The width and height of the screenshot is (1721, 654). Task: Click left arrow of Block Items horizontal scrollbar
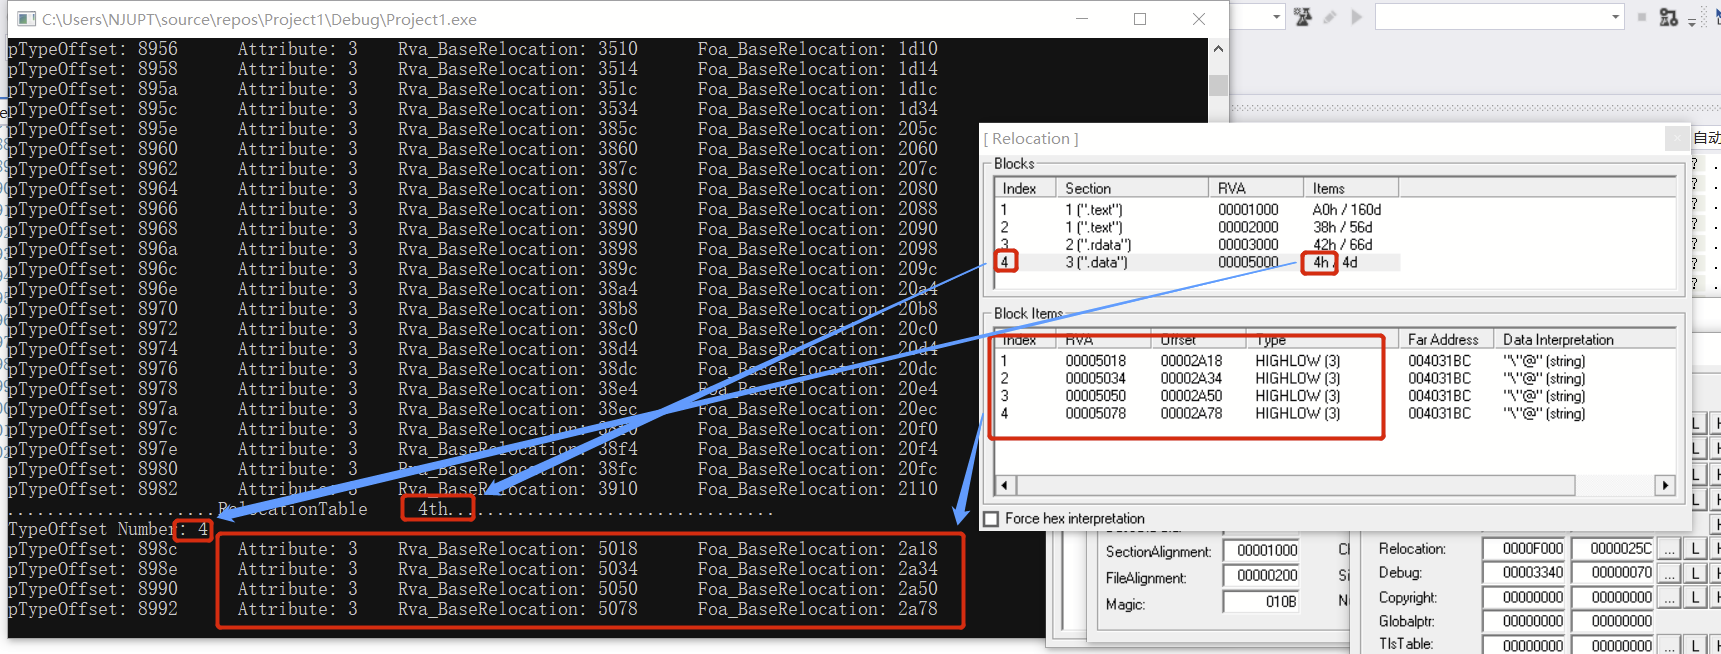[x=1005, y=485]
